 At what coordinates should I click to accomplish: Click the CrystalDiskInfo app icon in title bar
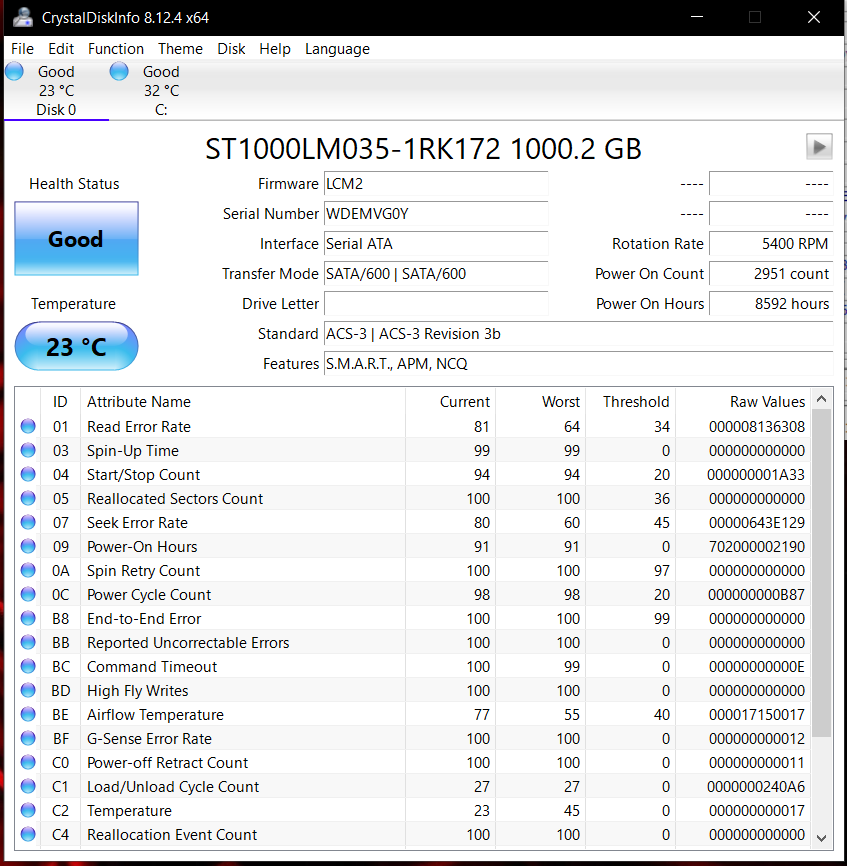[22, 17]
